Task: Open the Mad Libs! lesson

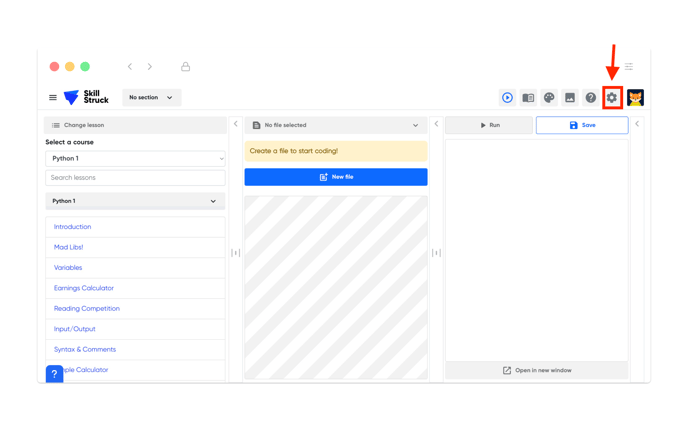Action: pos(135,247)
